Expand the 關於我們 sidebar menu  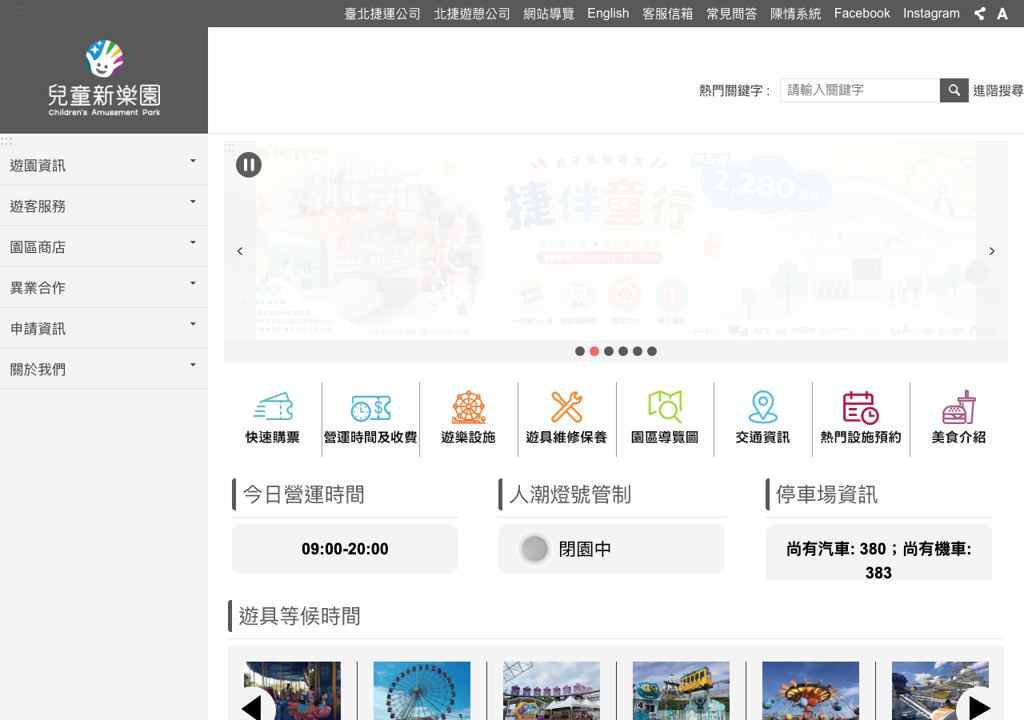pos(104,369)
